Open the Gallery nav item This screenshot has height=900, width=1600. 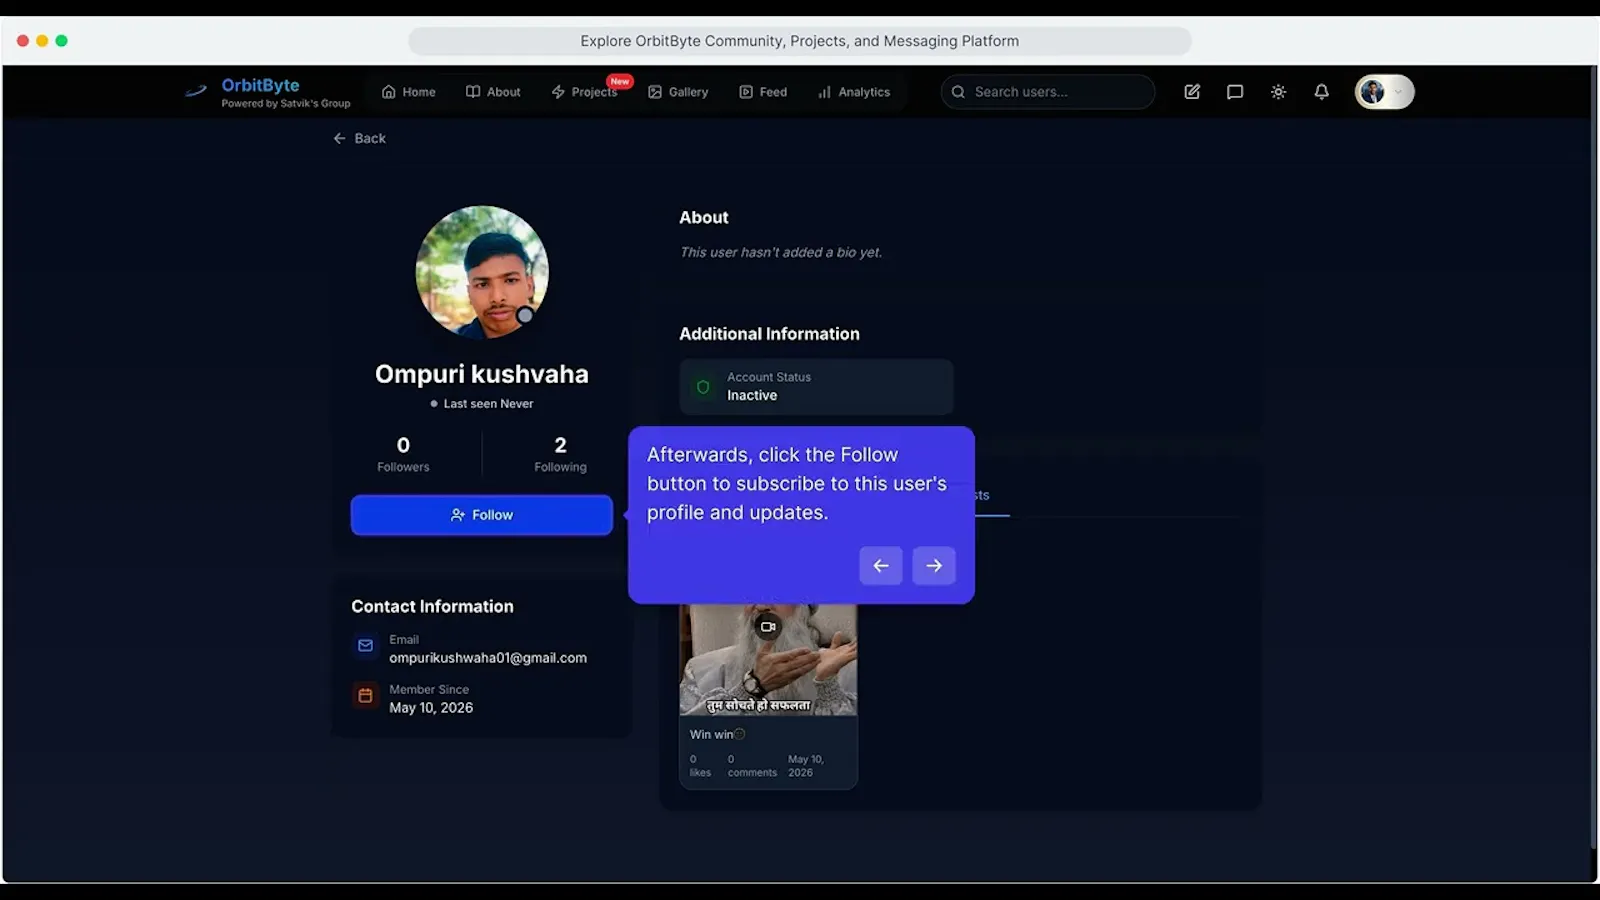coord(678,92)
